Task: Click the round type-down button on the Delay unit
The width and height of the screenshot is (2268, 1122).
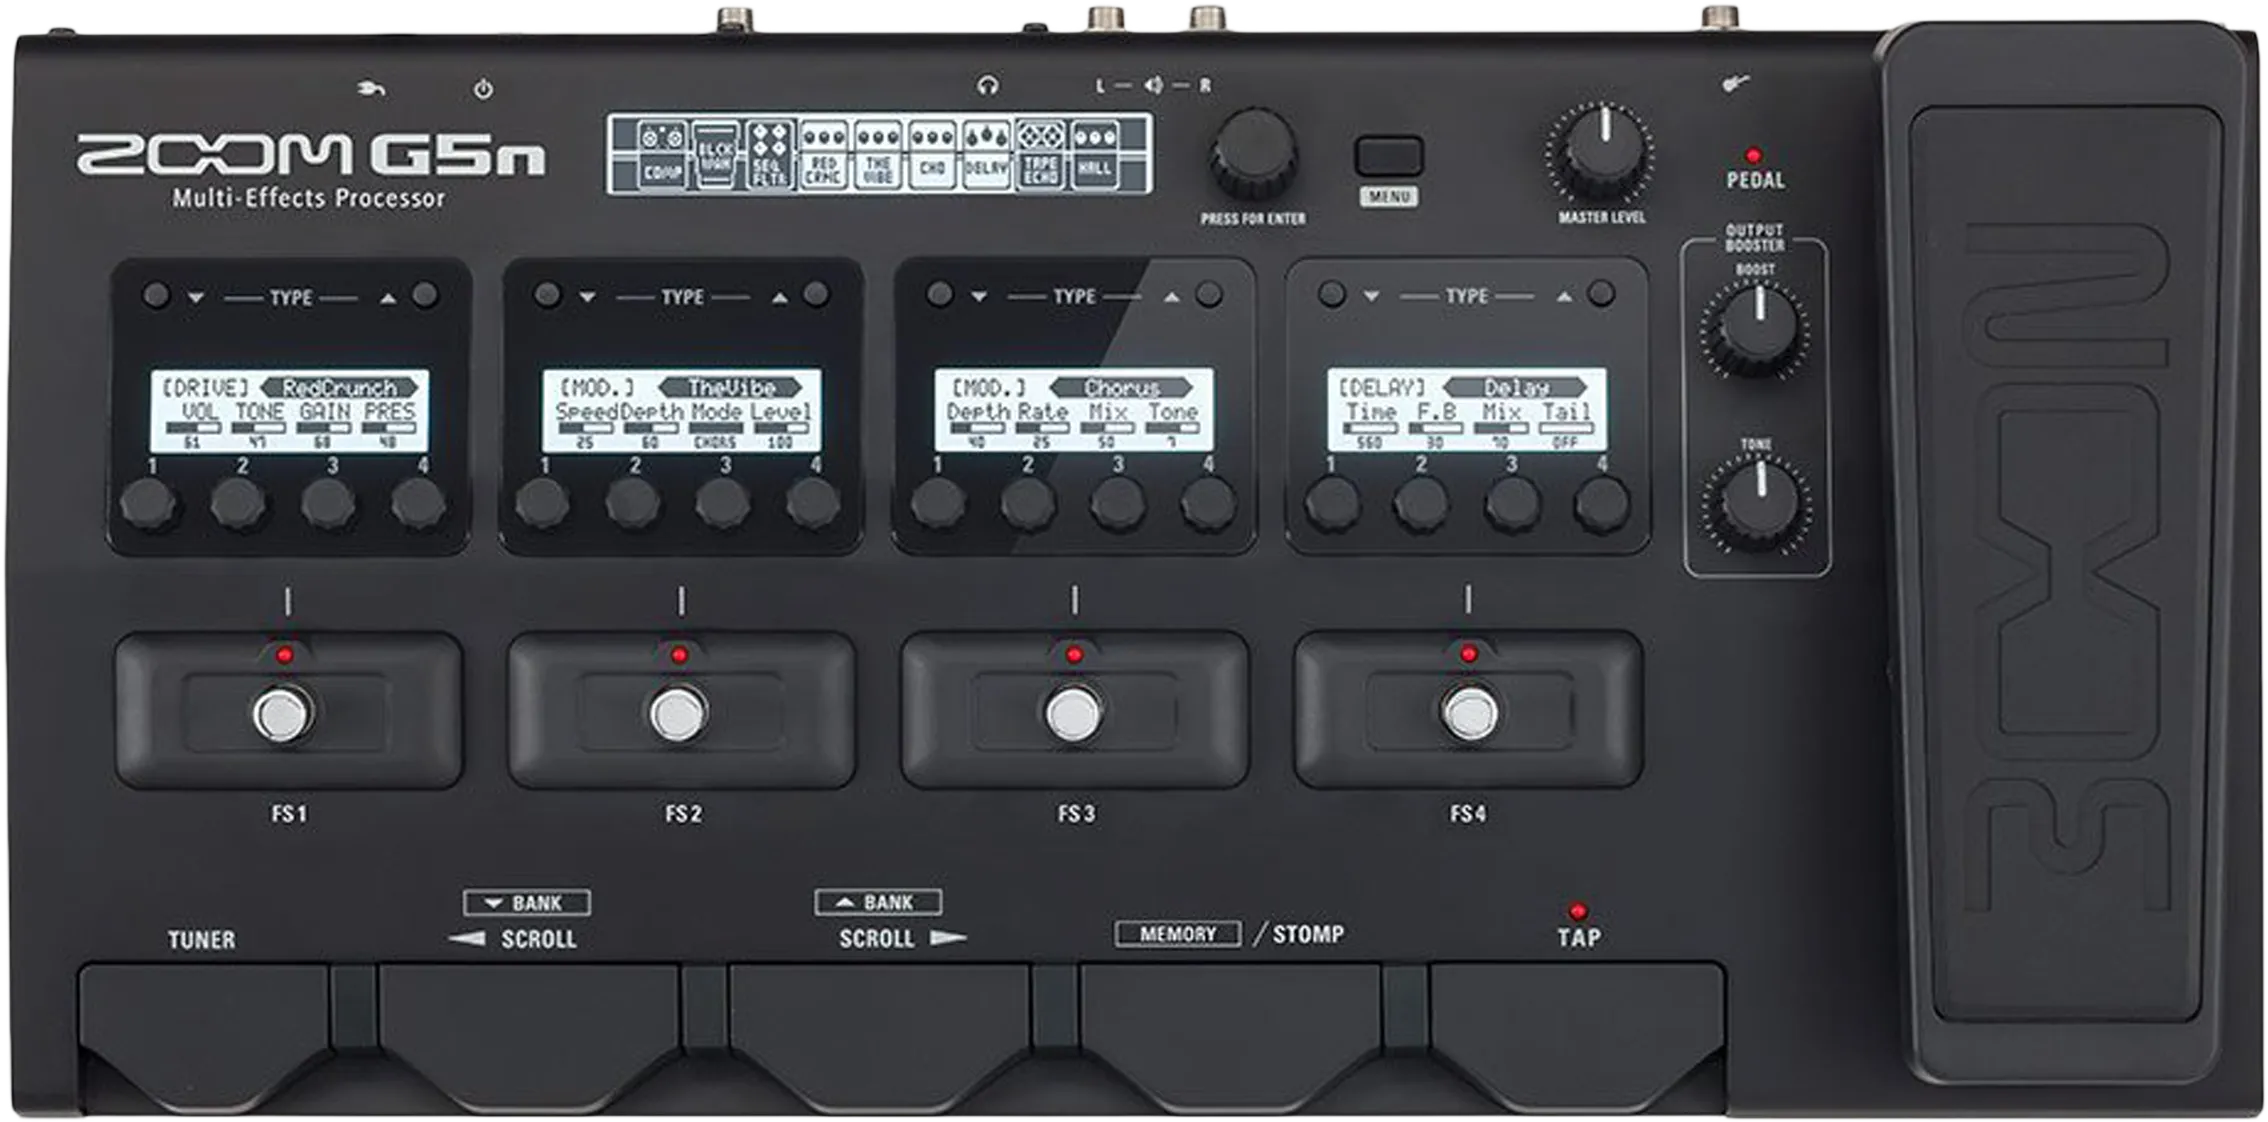Action: click(x=1331, y=294)
